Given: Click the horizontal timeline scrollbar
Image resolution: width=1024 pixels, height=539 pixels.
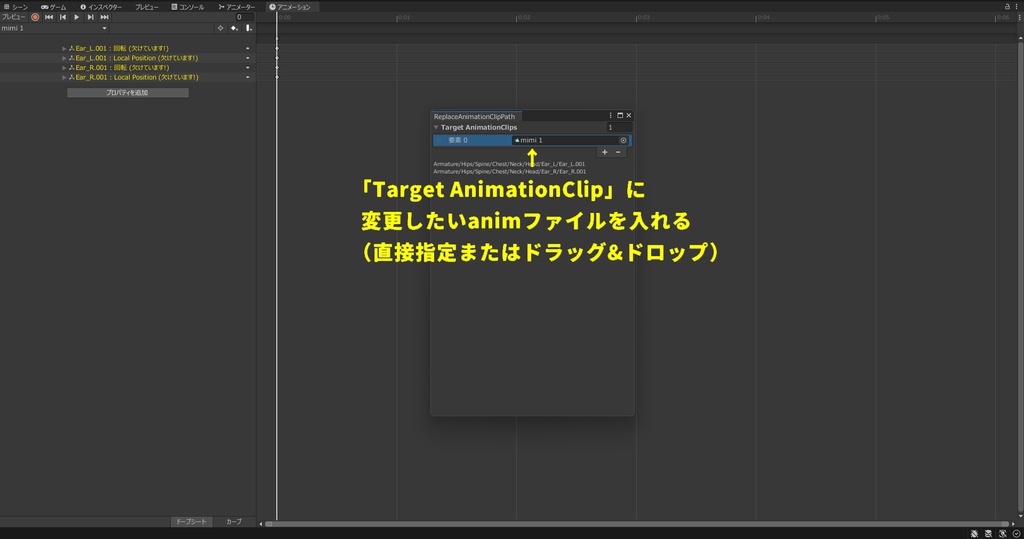Looking at the screenshot, I should point(637,524).
